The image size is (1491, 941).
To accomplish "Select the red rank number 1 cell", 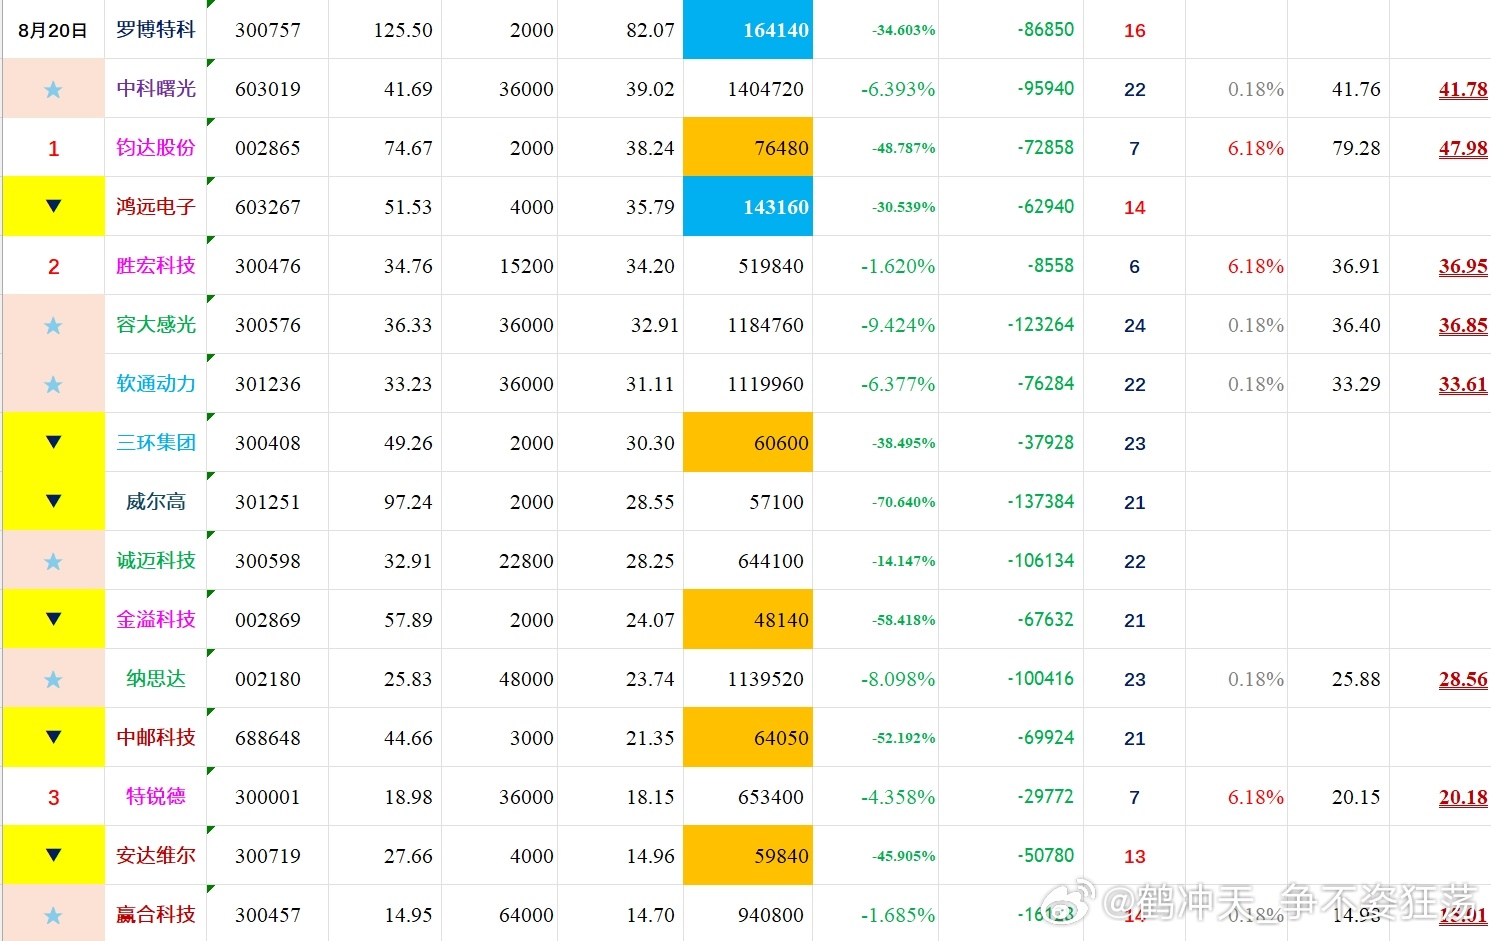I will tap(53, 148).
